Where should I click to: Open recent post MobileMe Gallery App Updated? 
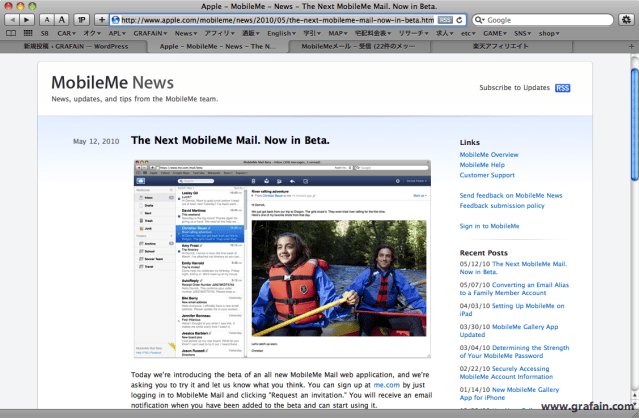point(509,330)
